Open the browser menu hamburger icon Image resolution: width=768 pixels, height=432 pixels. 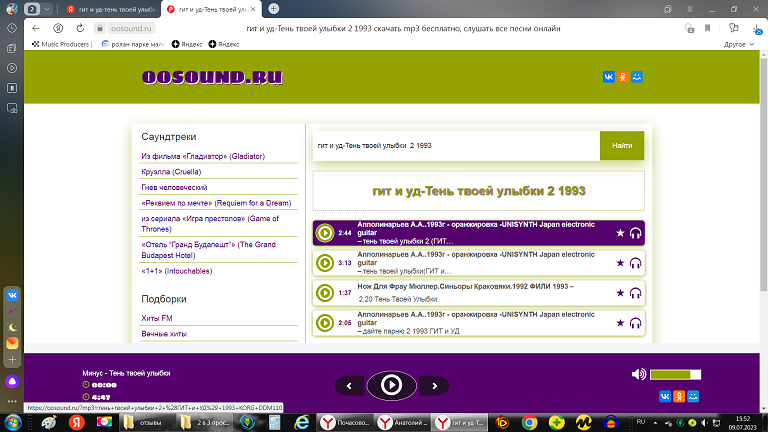[x=690, y=9]
